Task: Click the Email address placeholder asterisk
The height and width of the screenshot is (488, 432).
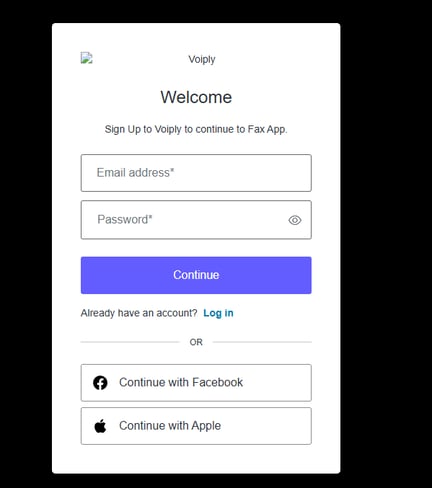Action: pos(172,170)
